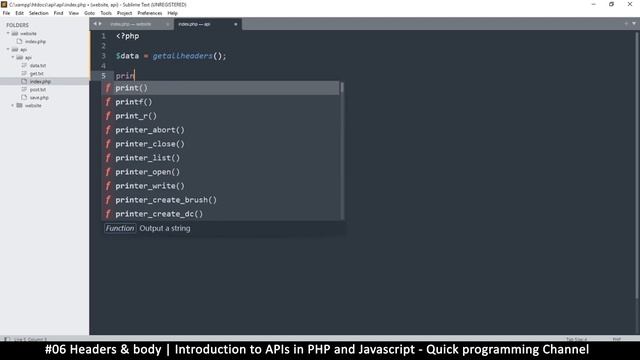Switch to the index.php — website tab
The width and height of the screenshot is (640, 360).
pos(131,24)
